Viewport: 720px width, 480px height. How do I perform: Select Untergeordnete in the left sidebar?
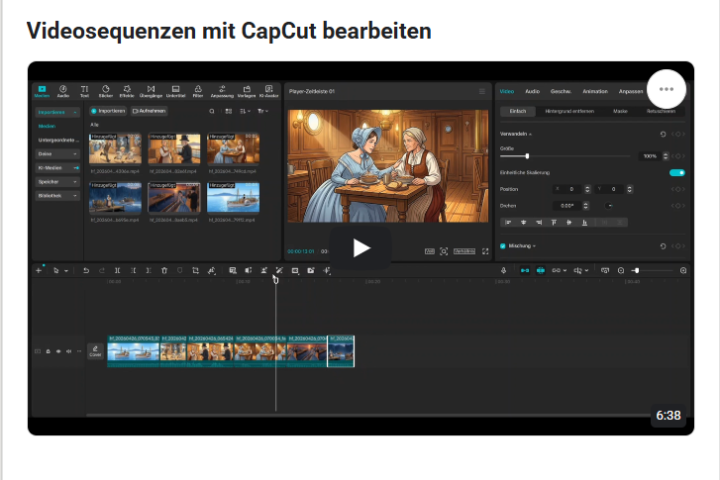(58, 140)
